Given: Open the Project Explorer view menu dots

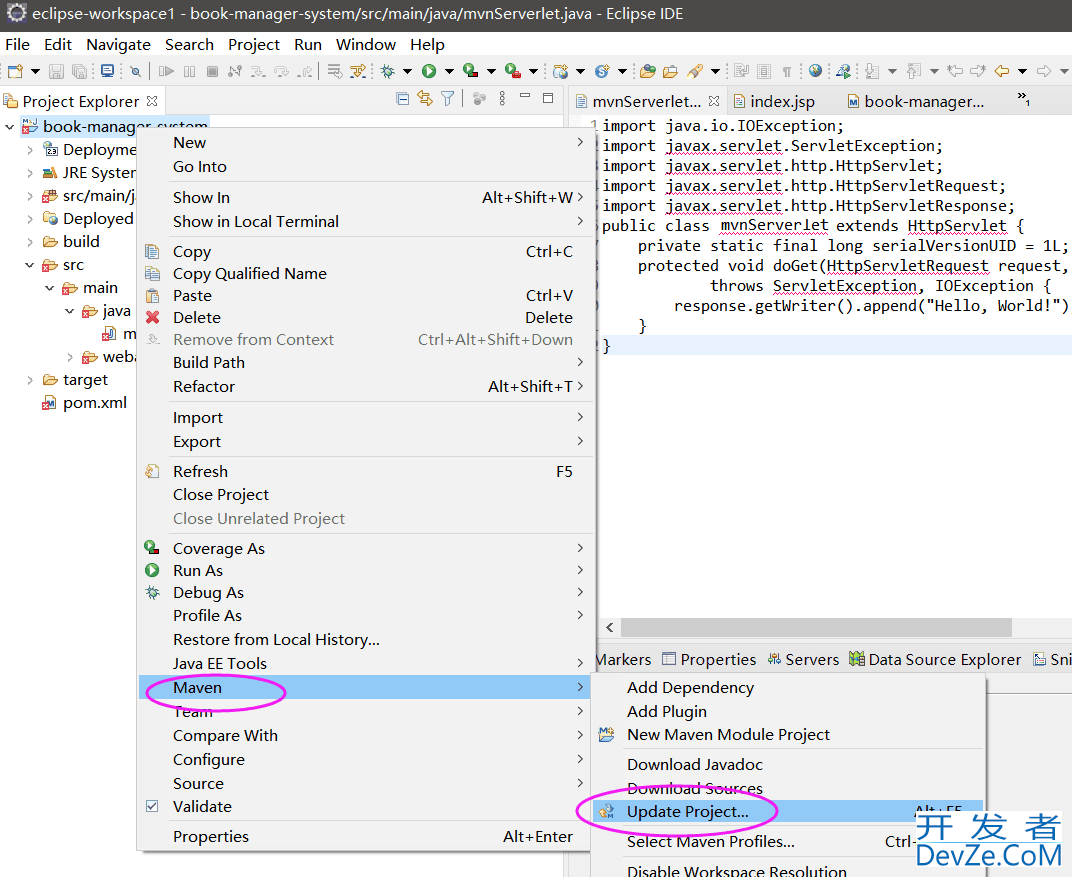Looking at the screenshot, I should pyautogui.click(x=502, y=99).
